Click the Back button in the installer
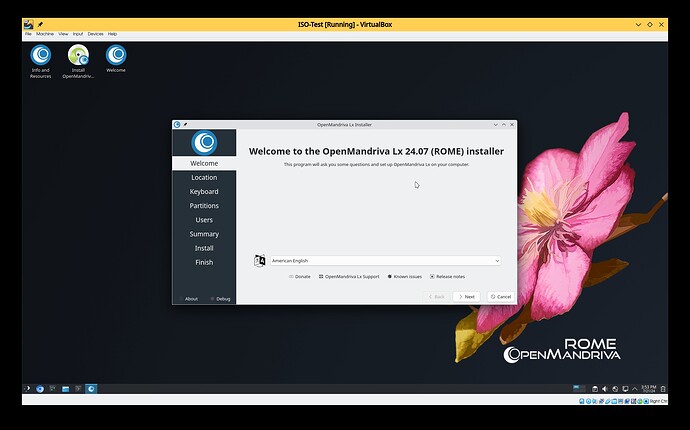Viewport: 690px width, 430px height. [x=436, y=297]
